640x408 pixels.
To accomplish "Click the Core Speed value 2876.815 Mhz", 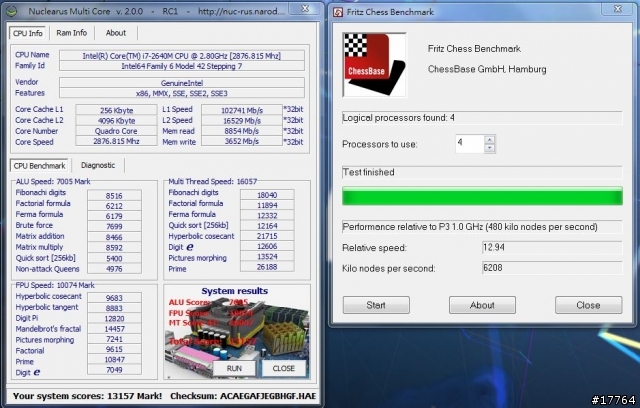I will coord(116,141).
